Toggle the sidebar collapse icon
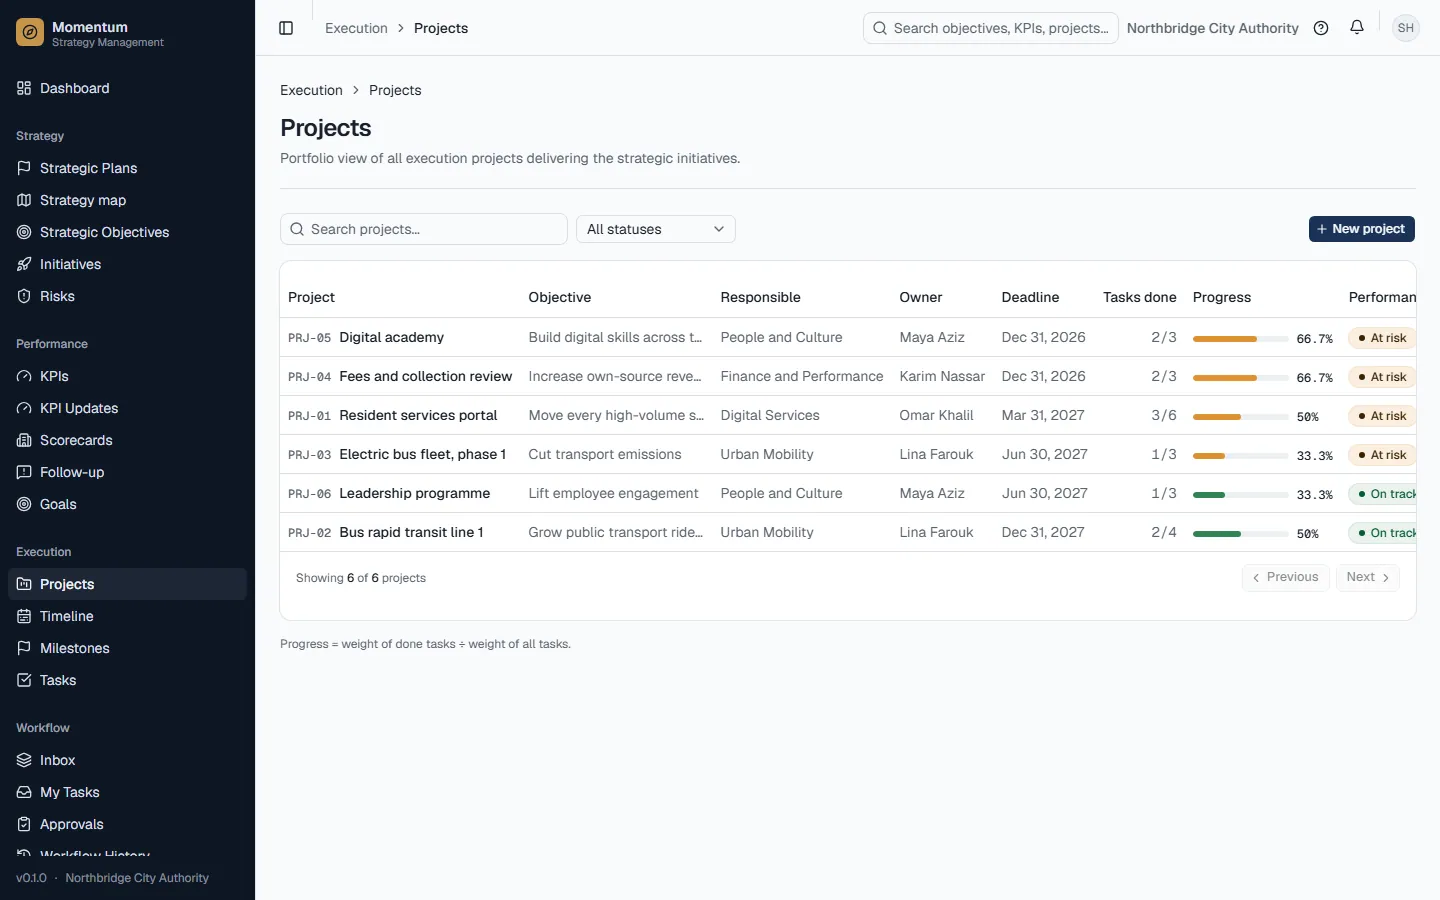The image size is (1440, 900). pos(286,28)
